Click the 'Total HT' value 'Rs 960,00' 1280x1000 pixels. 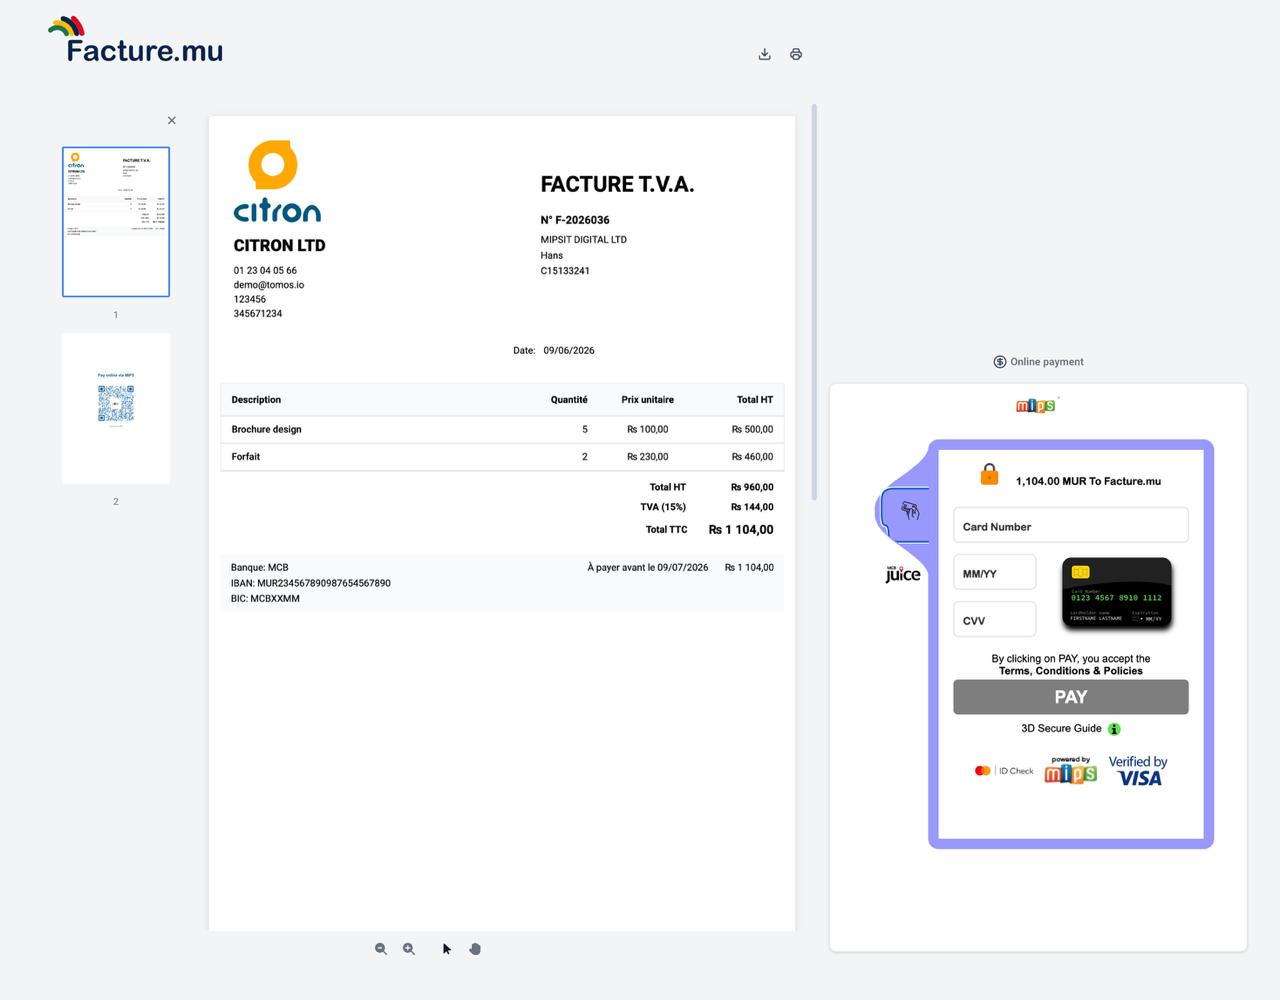tap(752, 487)
